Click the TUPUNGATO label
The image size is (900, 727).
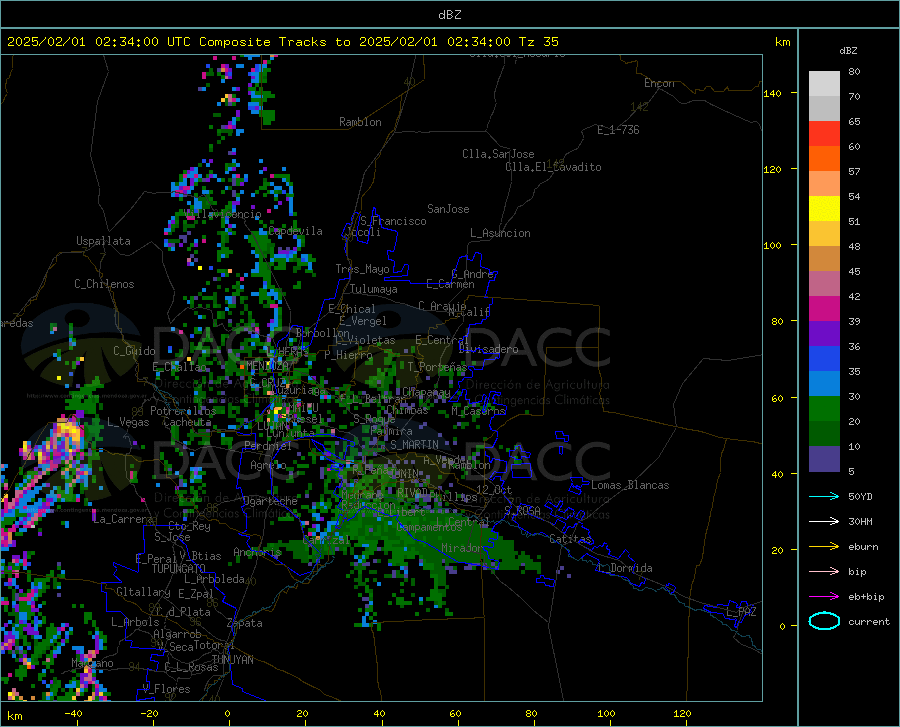179,569
